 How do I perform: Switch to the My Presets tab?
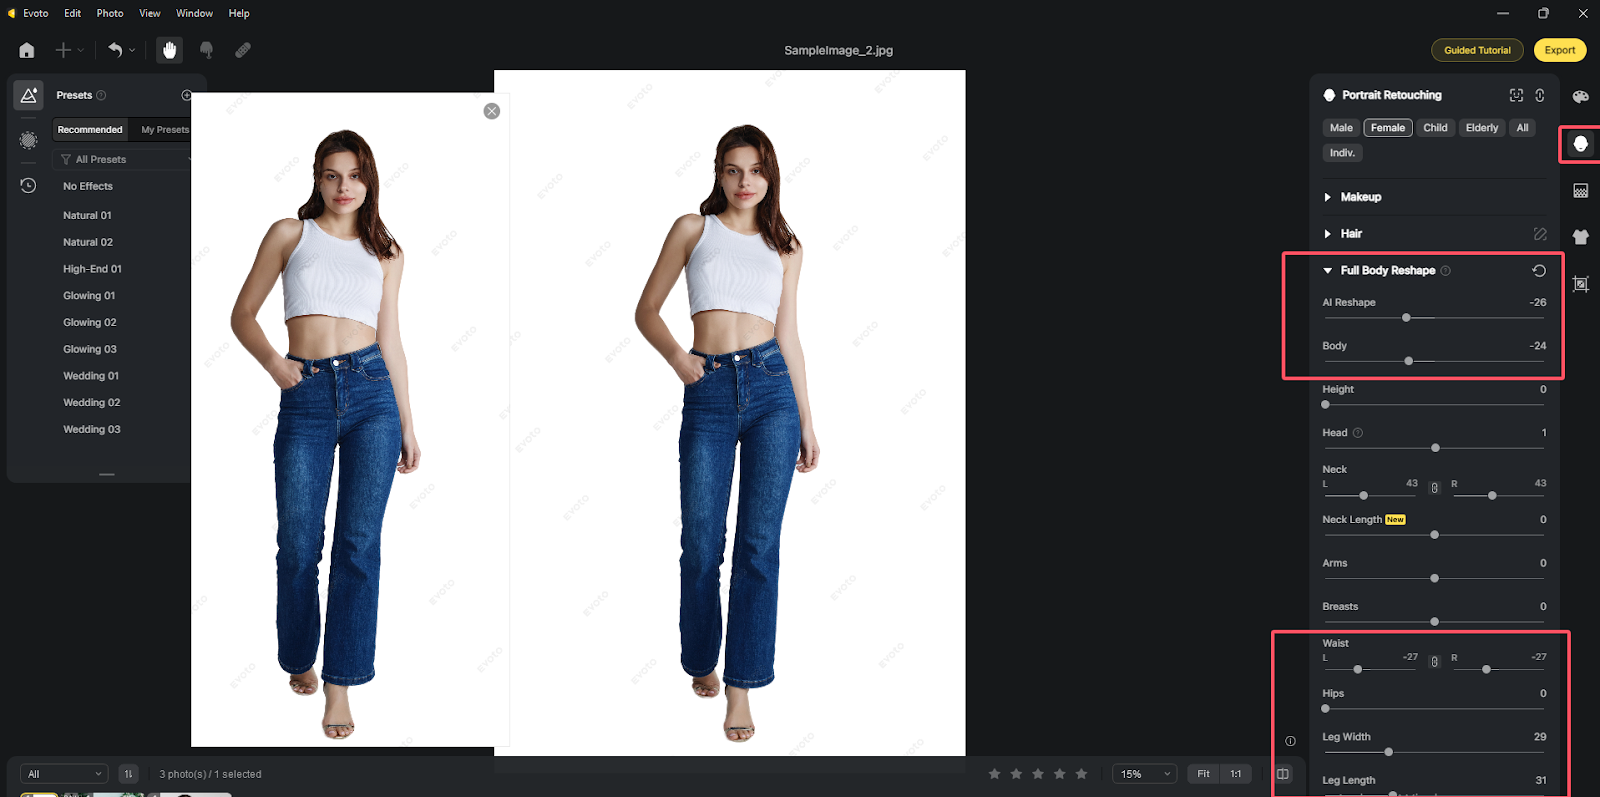(165, 130)
